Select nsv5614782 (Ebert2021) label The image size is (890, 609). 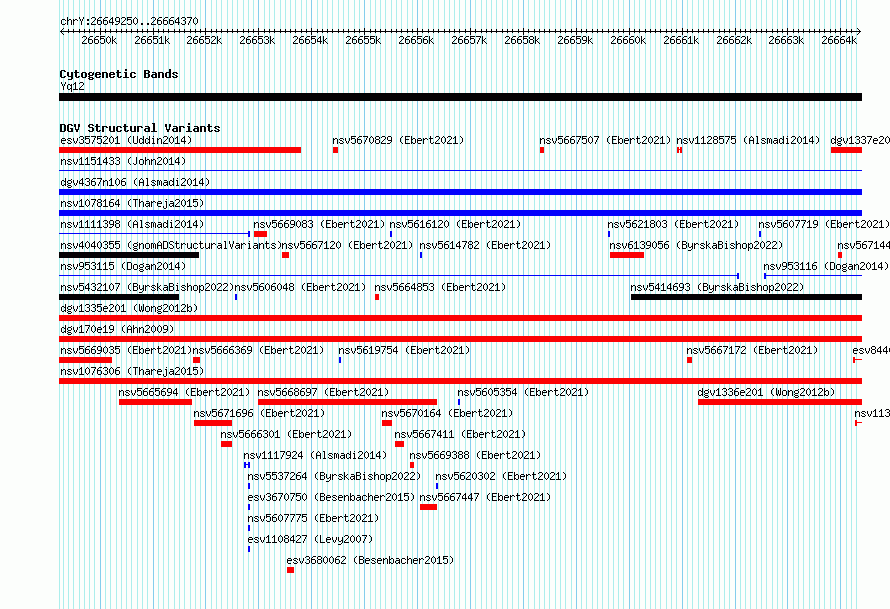(485, 245)
